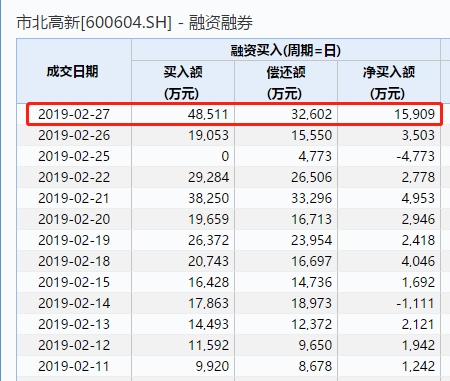Click repayment value 8,678

[315, 366]
